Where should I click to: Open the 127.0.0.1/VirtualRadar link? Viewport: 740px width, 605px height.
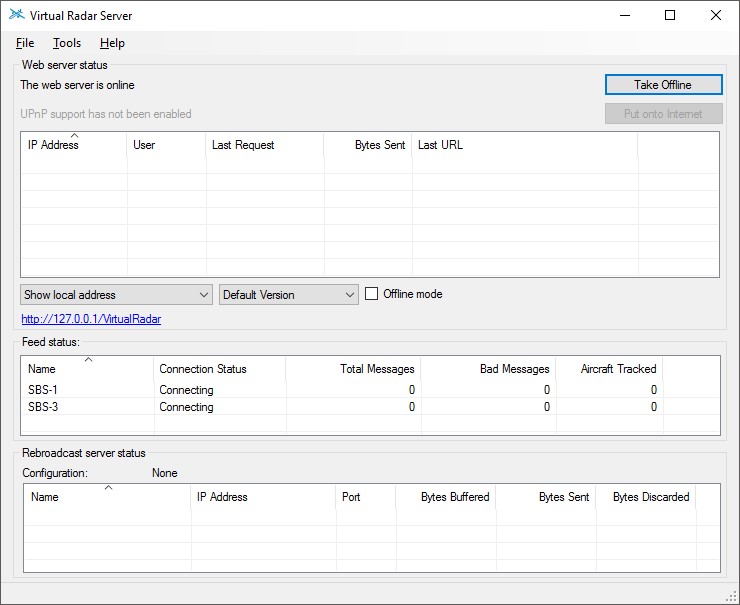tap(91, 319)
